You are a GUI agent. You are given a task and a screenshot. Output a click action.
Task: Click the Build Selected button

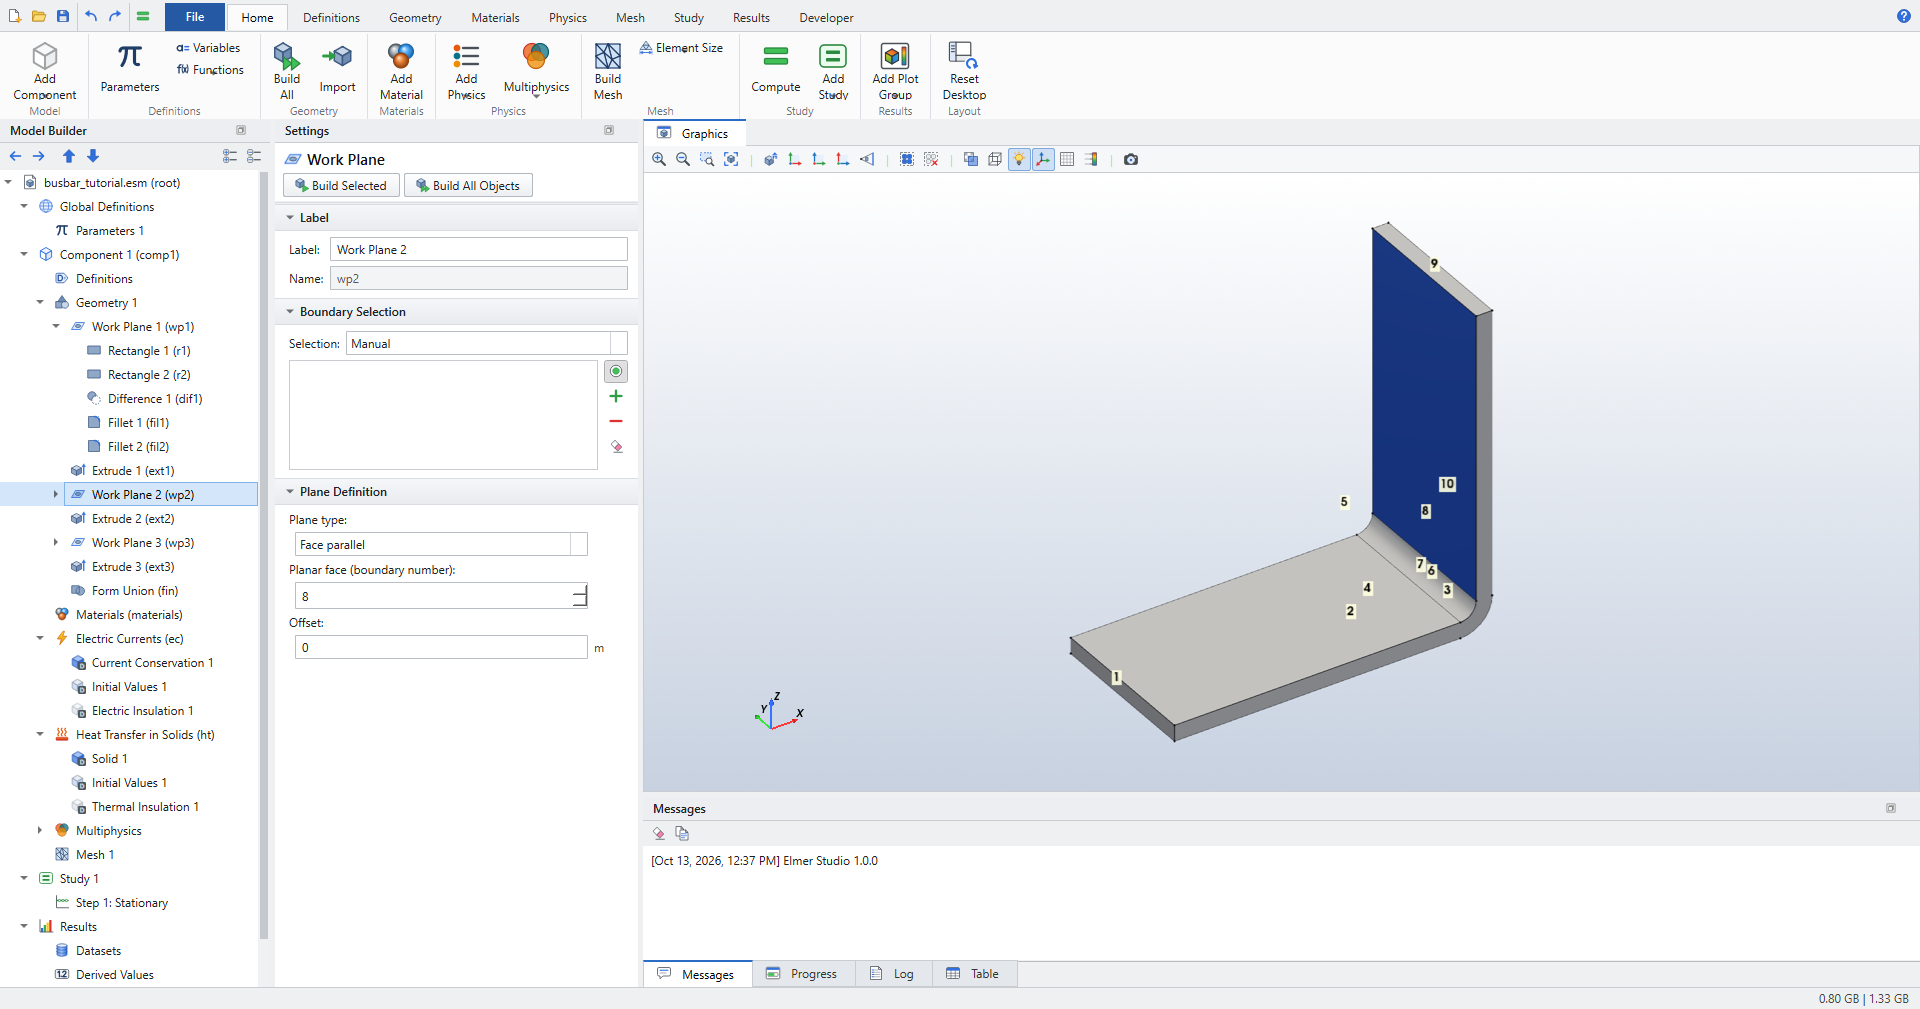pyautogui.click(x=341, y=185)
